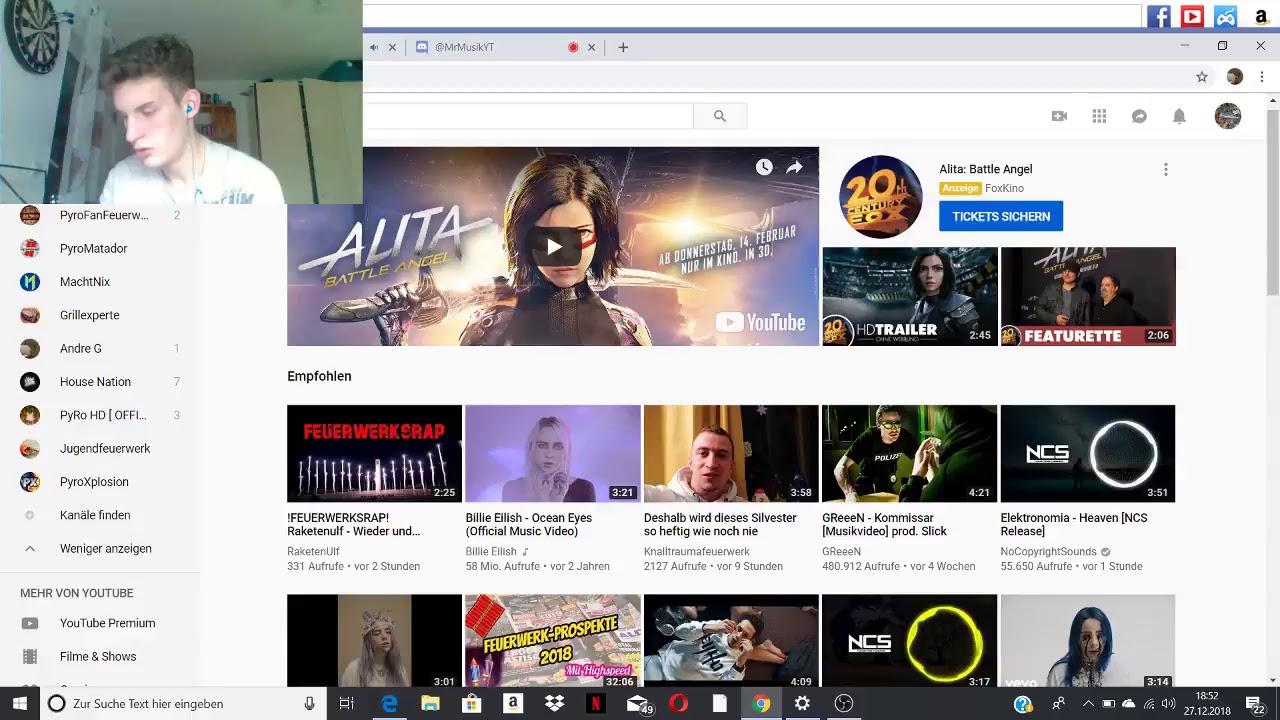Click the YouTube search magnifier button
Screen dimensions: 1280x720
point(719,116)
